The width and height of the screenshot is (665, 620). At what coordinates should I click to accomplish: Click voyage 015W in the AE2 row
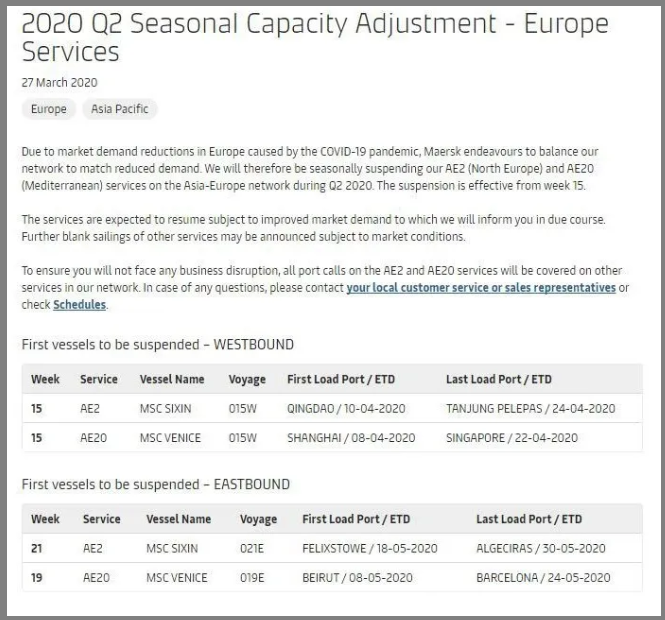coord(243,409)
